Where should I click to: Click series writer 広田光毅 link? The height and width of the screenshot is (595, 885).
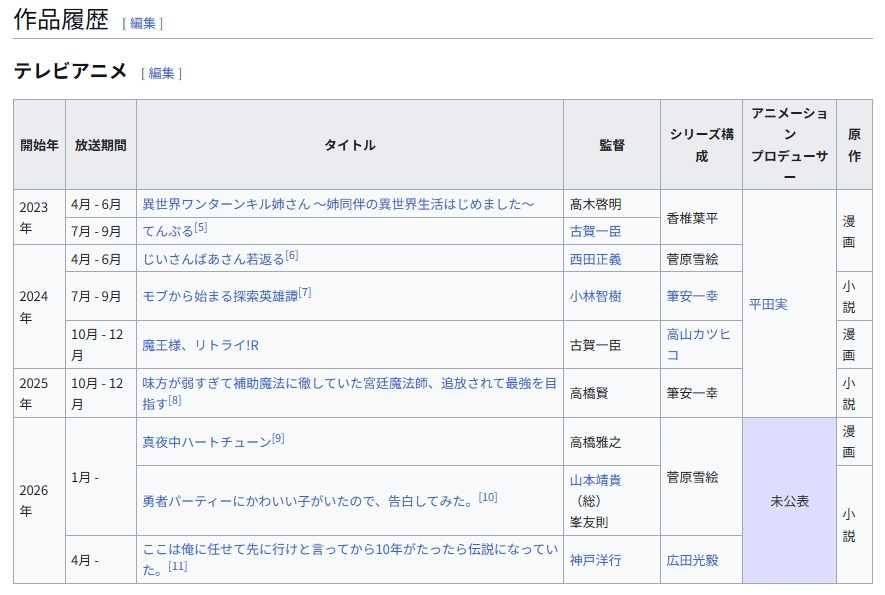pyautogui.click(x=692, y=560)
